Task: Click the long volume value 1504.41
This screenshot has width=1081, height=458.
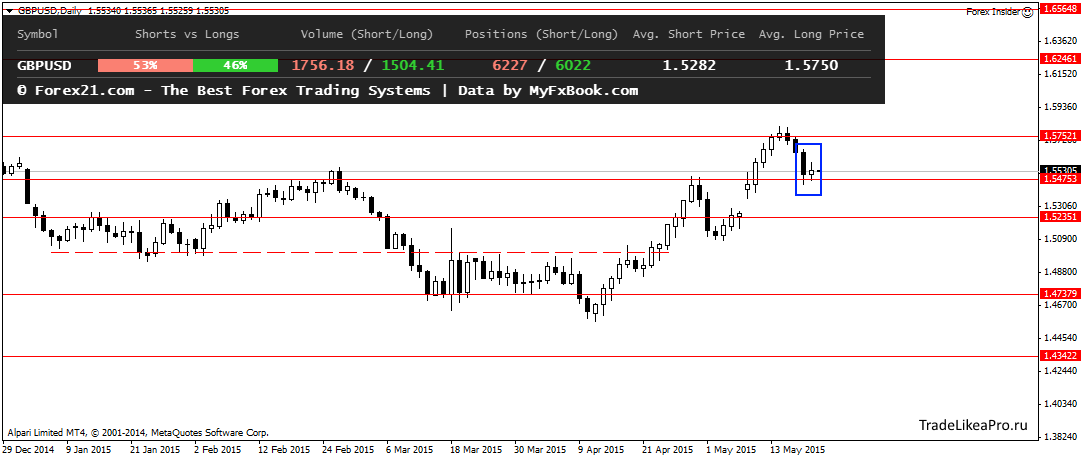Action: click(412, 66)
